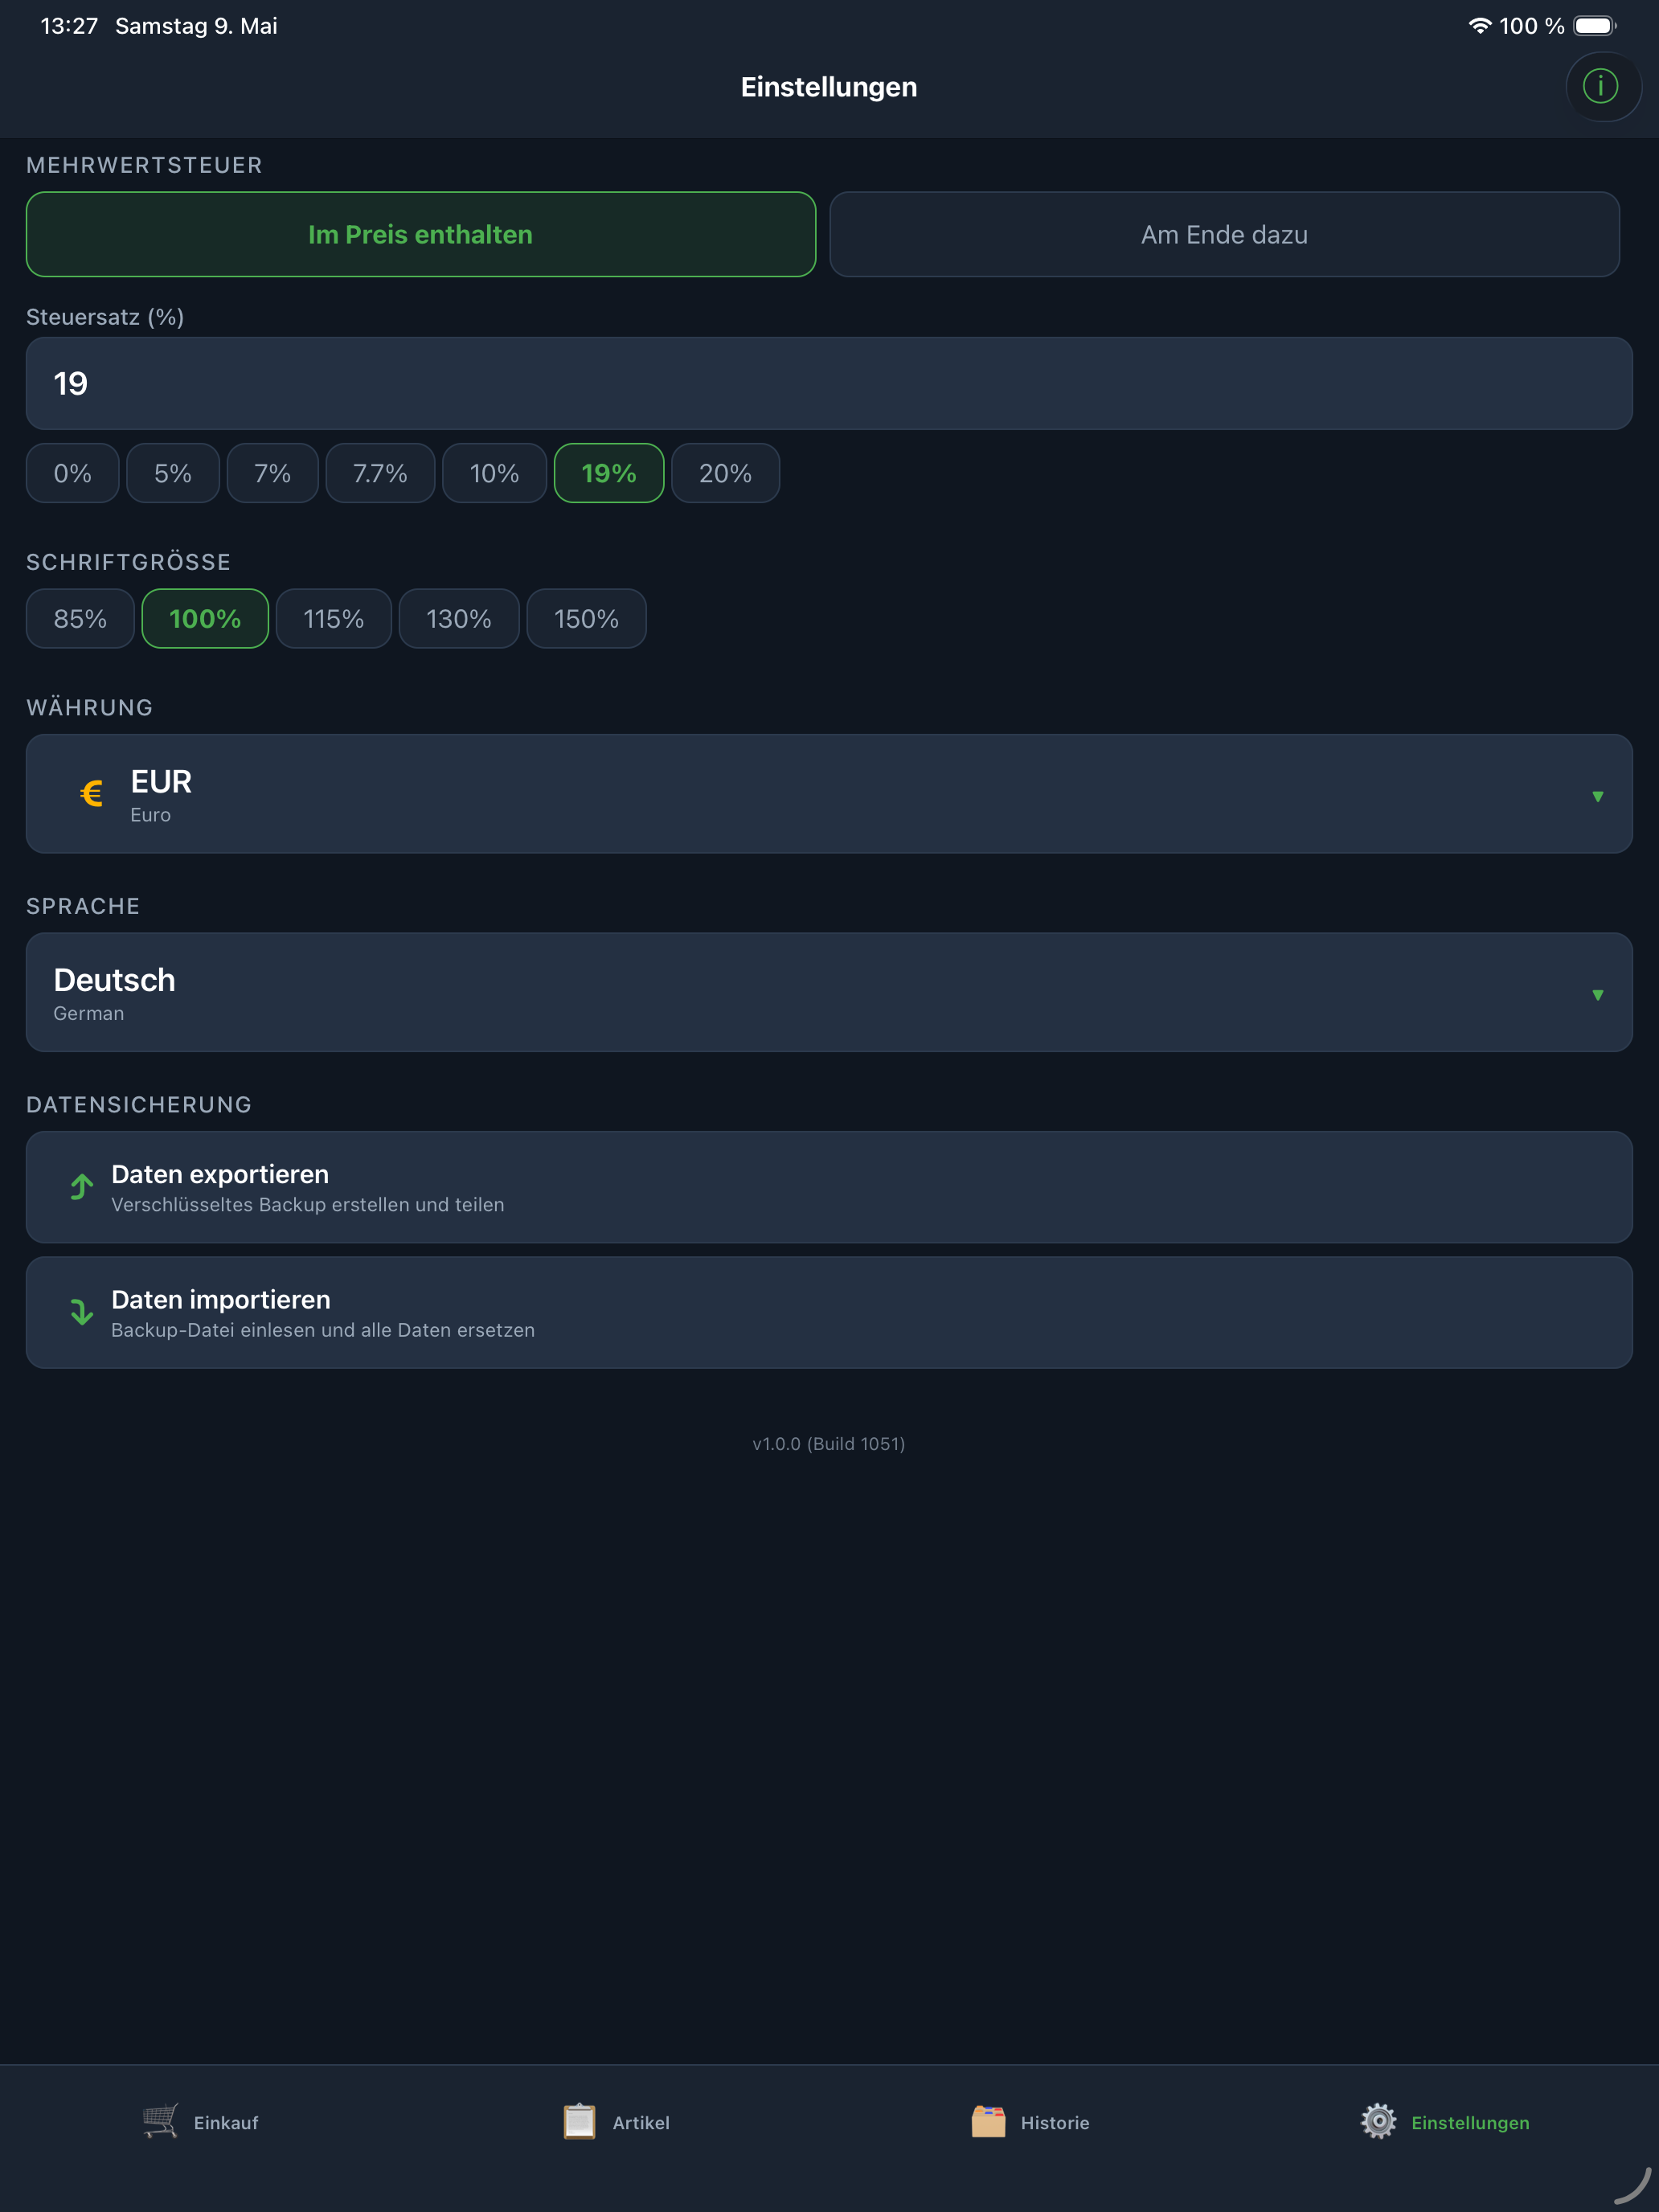Click the green import arrow icon
The width and height of the screenshot is (1659, 2212).
(x=82, y=1312)
